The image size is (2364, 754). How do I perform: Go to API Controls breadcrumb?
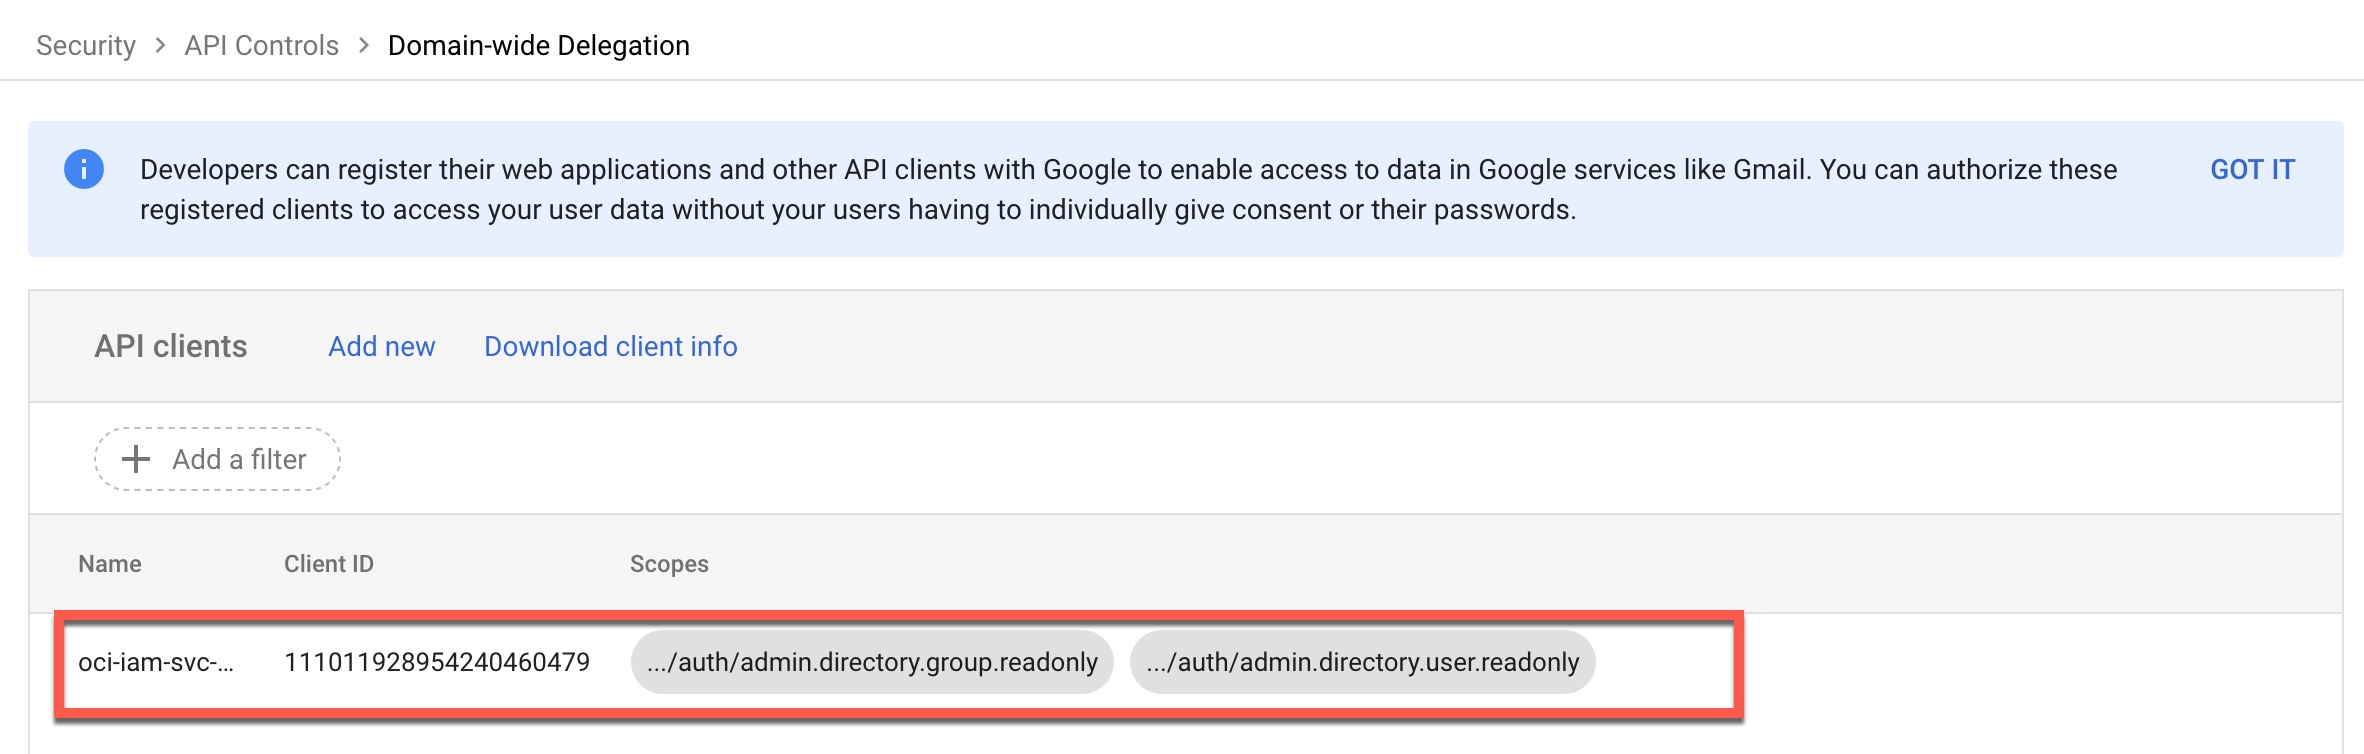tap(262, 46)
